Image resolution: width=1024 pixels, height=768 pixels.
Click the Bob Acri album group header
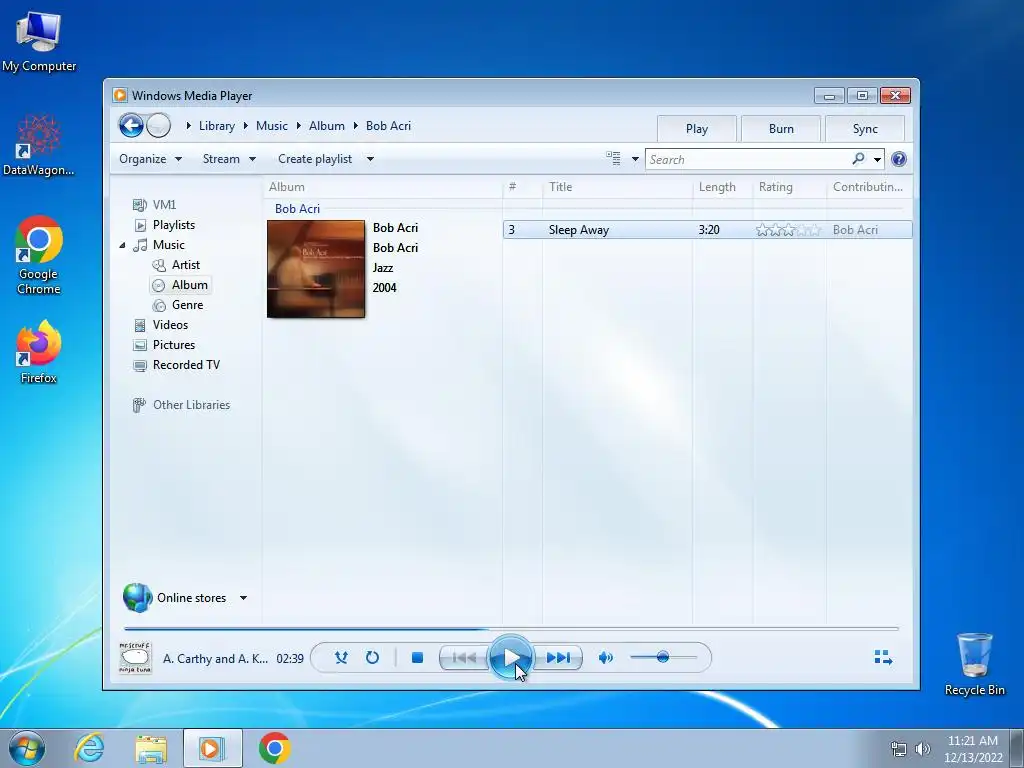click(297, 208)
